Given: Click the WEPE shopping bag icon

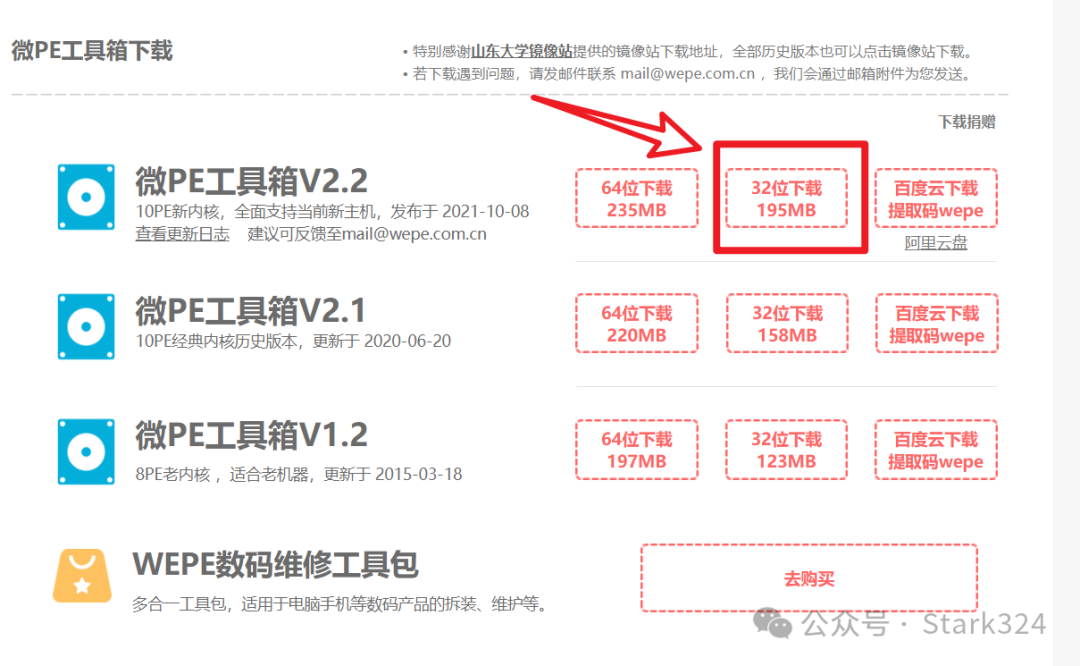Looking at the screenshot, I should pos(82,576).
